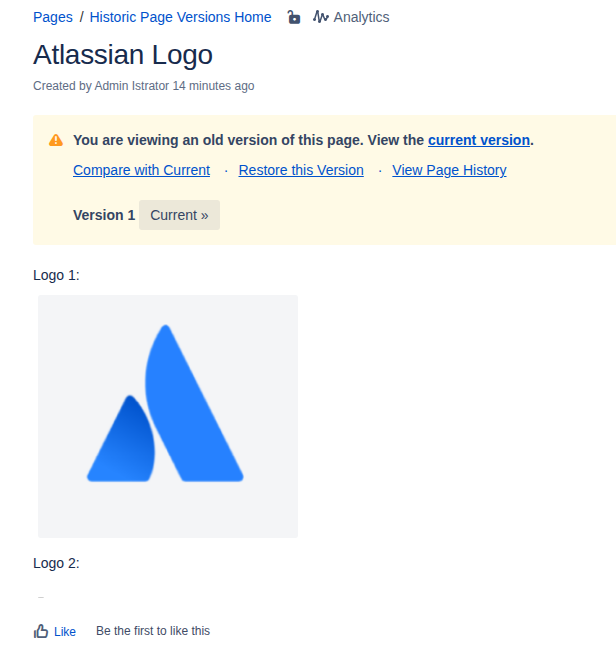616x663 pixels.
Task: Click the 'Logo 1:' caption text
Action: [56, 275]
